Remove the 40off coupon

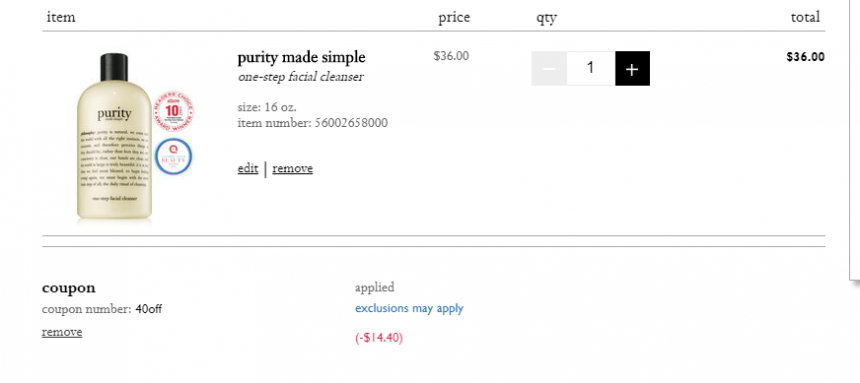(62, 332)
